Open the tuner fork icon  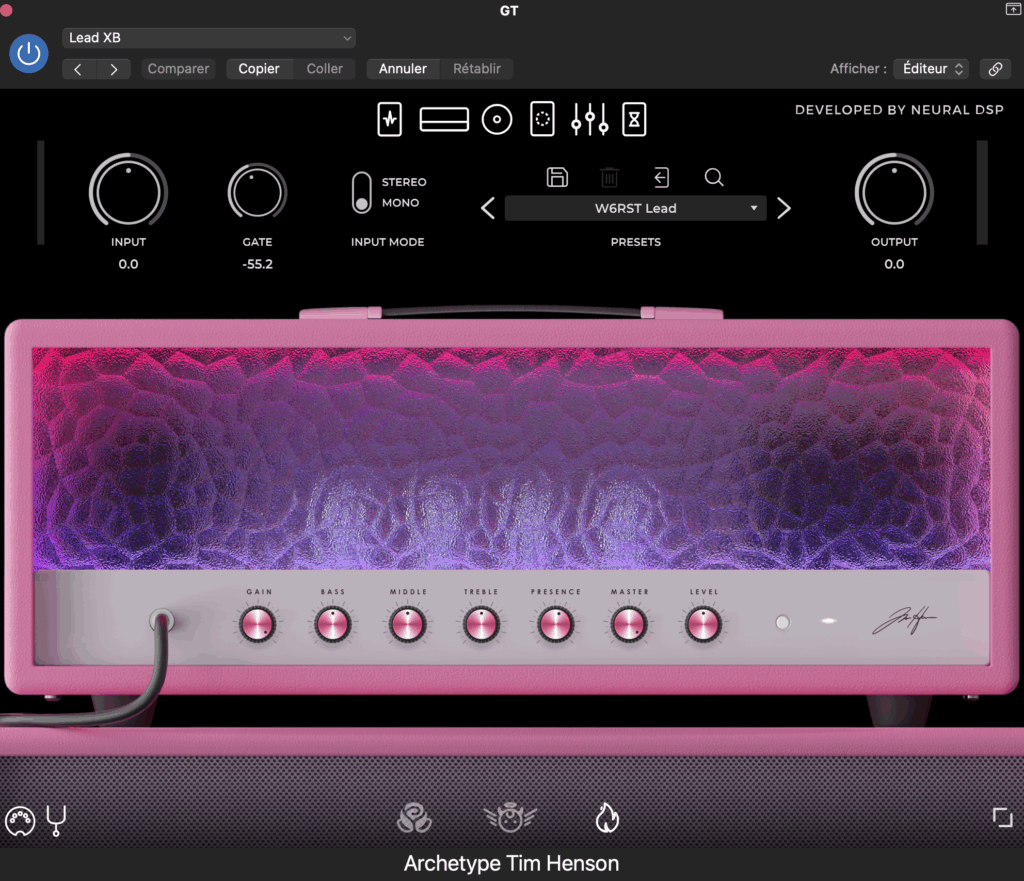(x=56, y=820)
